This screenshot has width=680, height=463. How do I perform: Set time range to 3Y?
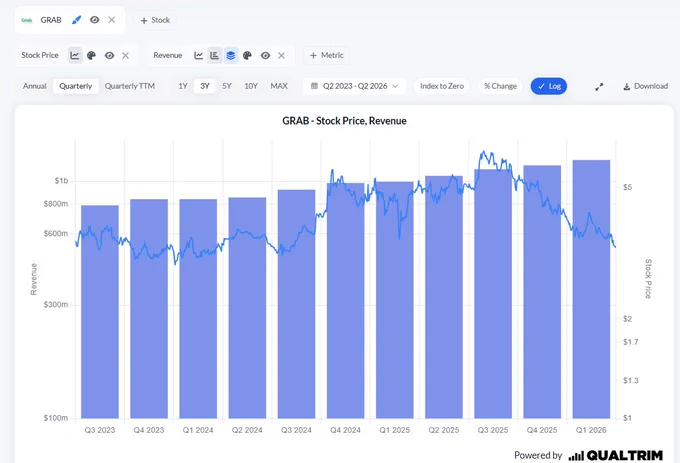[205, 86]
